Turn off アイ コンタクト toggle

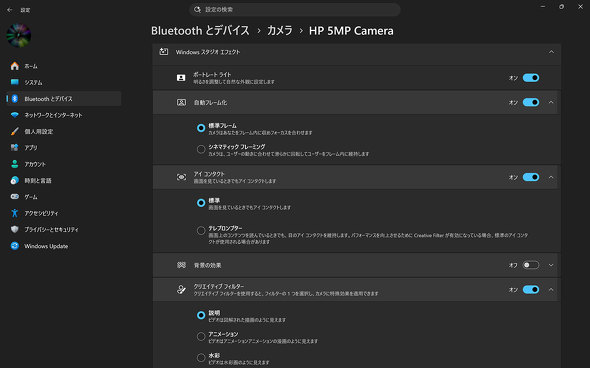coord(531,177)
